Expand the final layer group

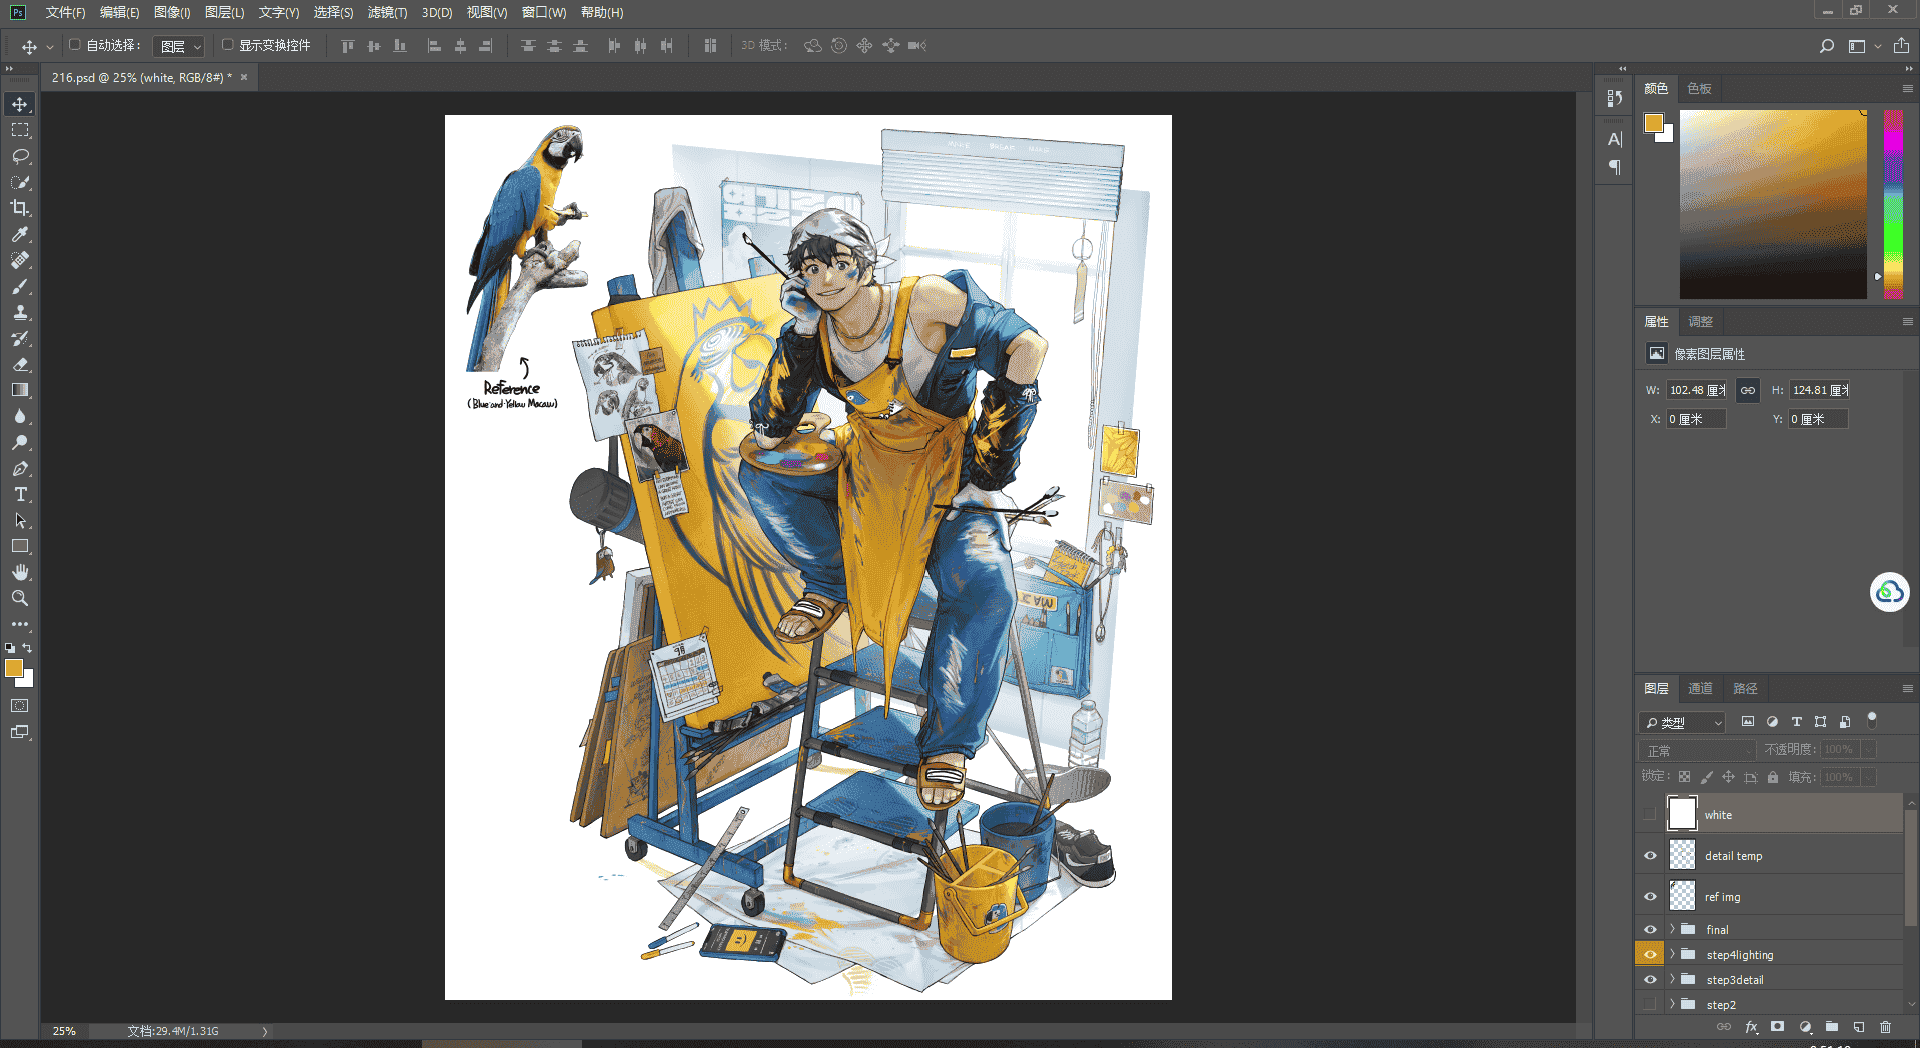point(1672,929)
